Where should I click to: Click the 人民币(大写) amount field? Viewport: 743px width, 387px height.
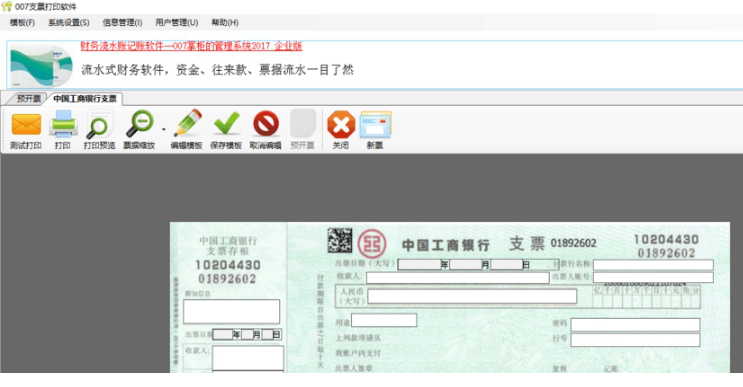pos(472,296)
